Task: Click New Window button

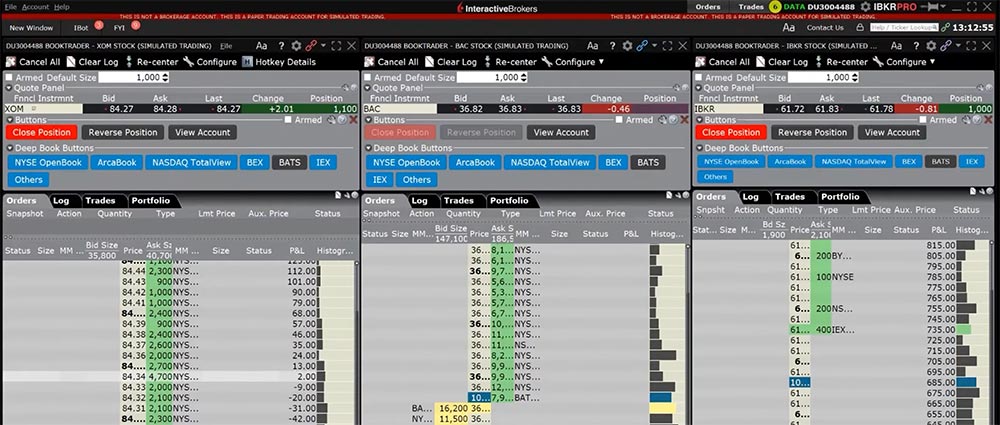Action: [x=31, y=28]
